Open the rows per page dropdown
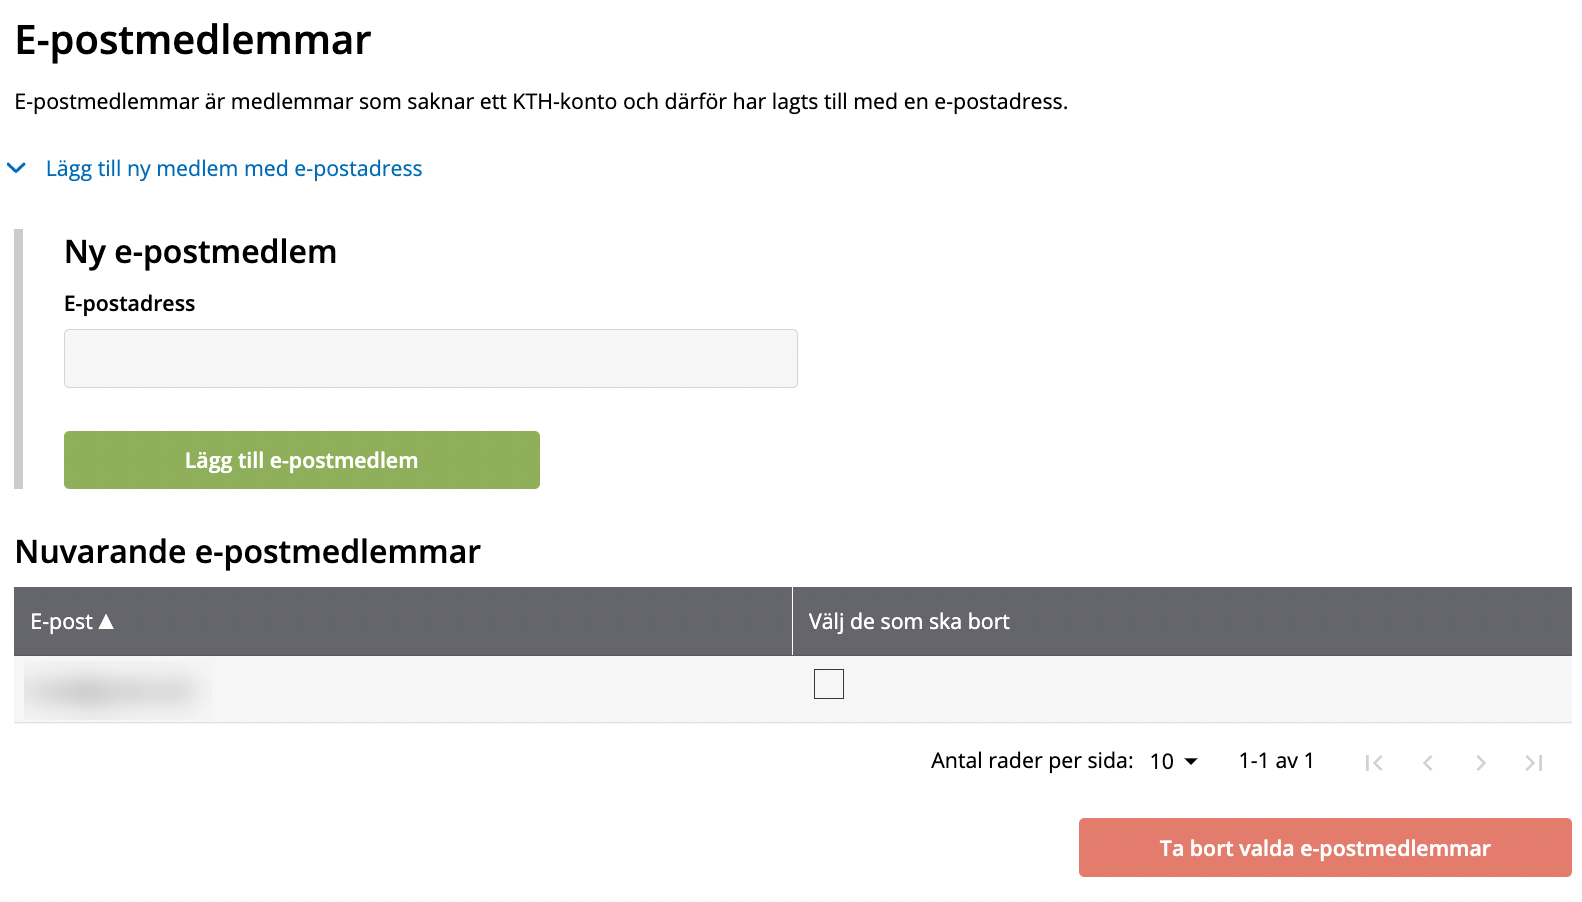1582x902 pixels. [1174, 762]
